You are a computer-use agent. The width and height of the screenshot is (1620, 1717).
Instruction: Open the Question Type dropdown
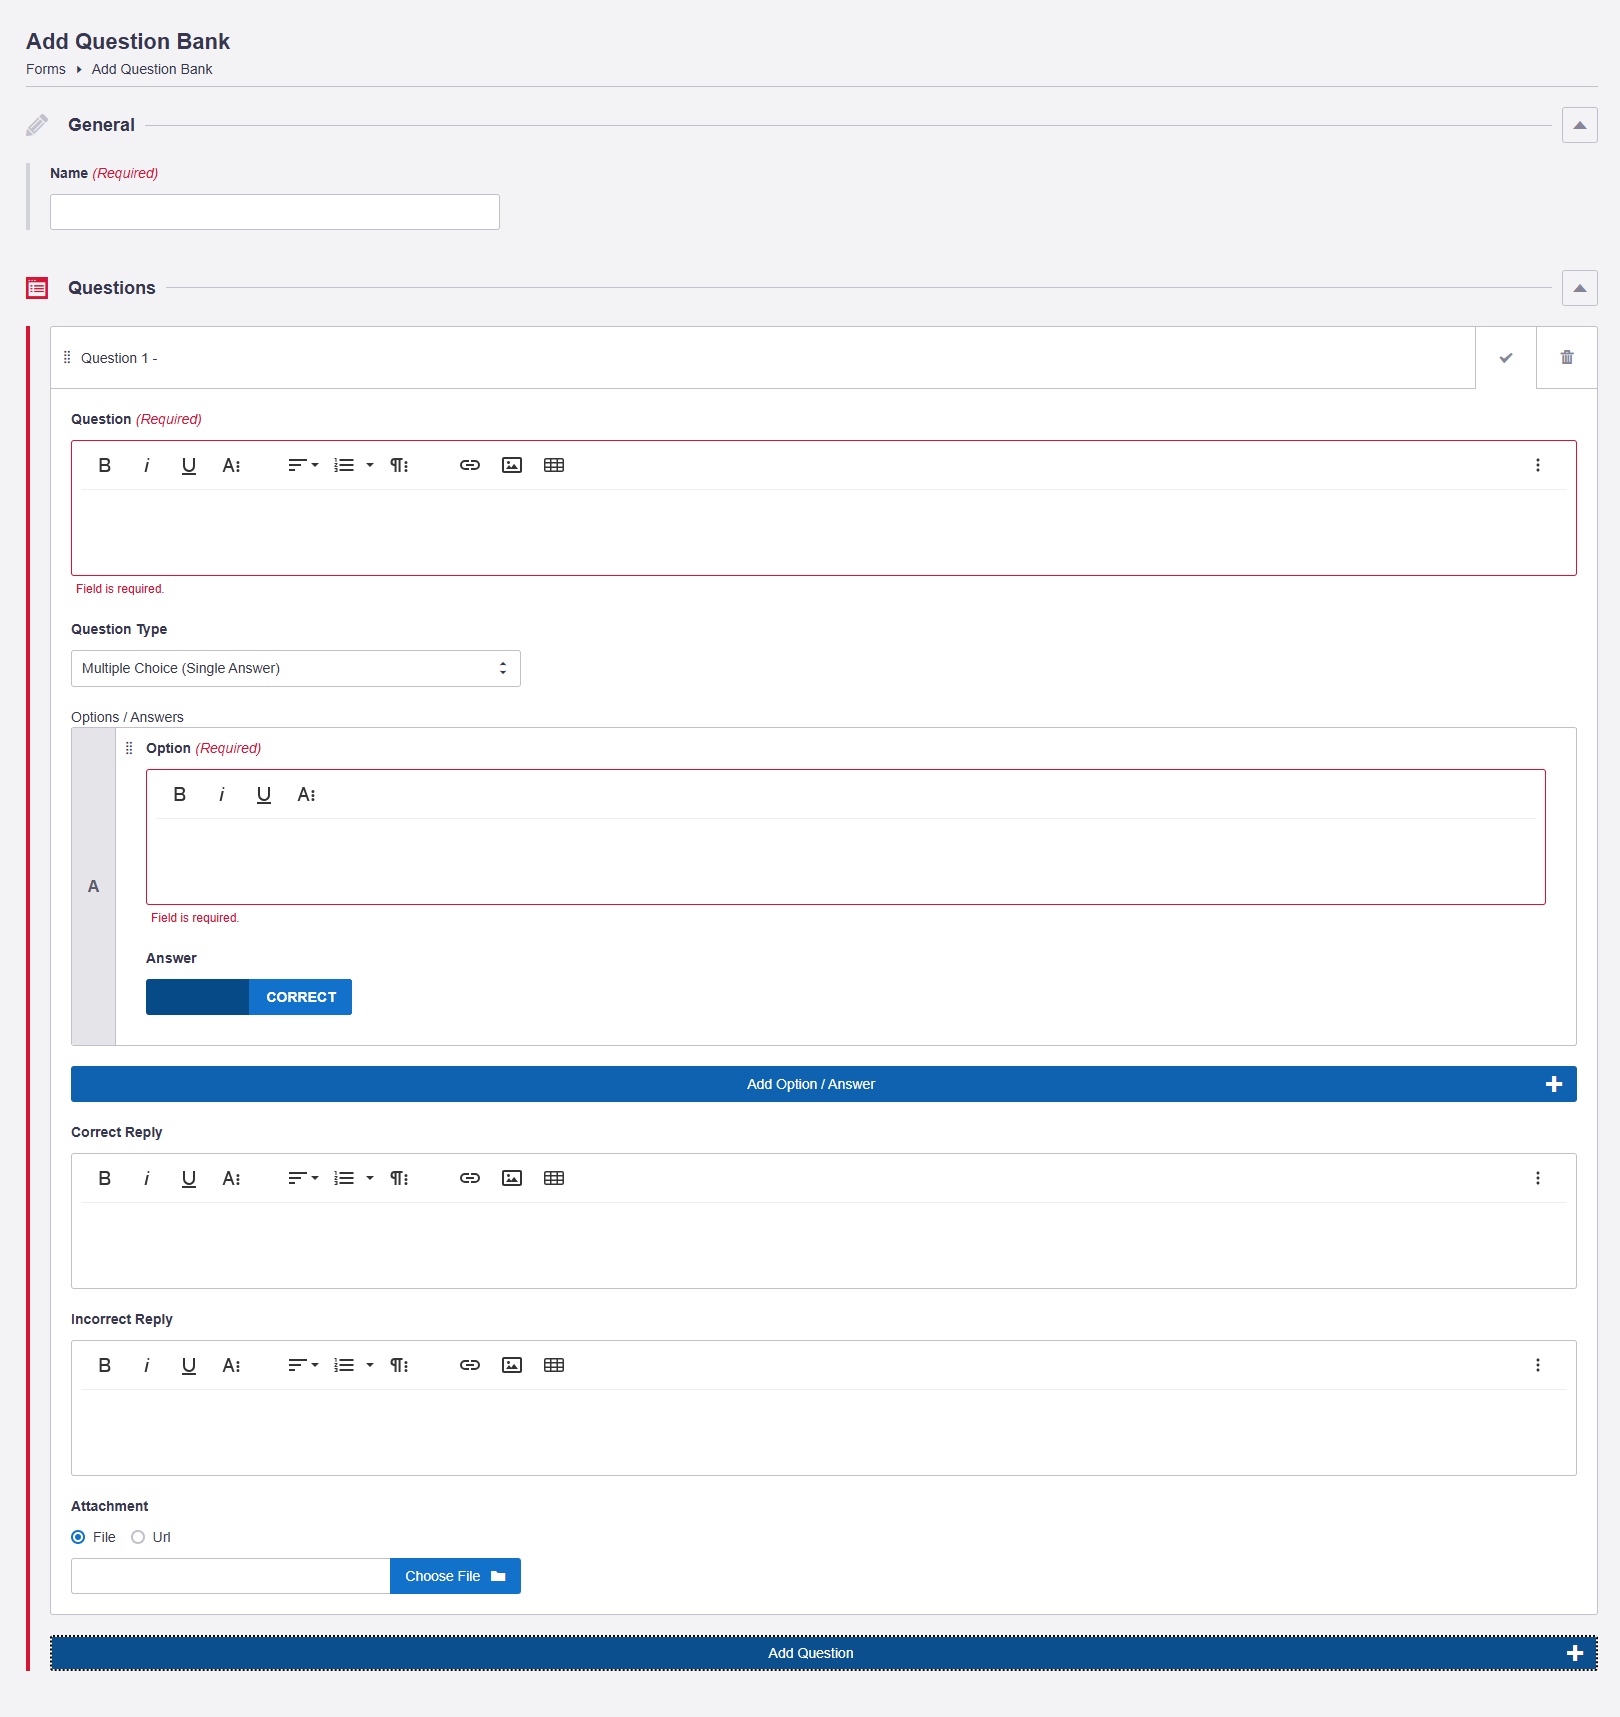(x=296, y=668)
